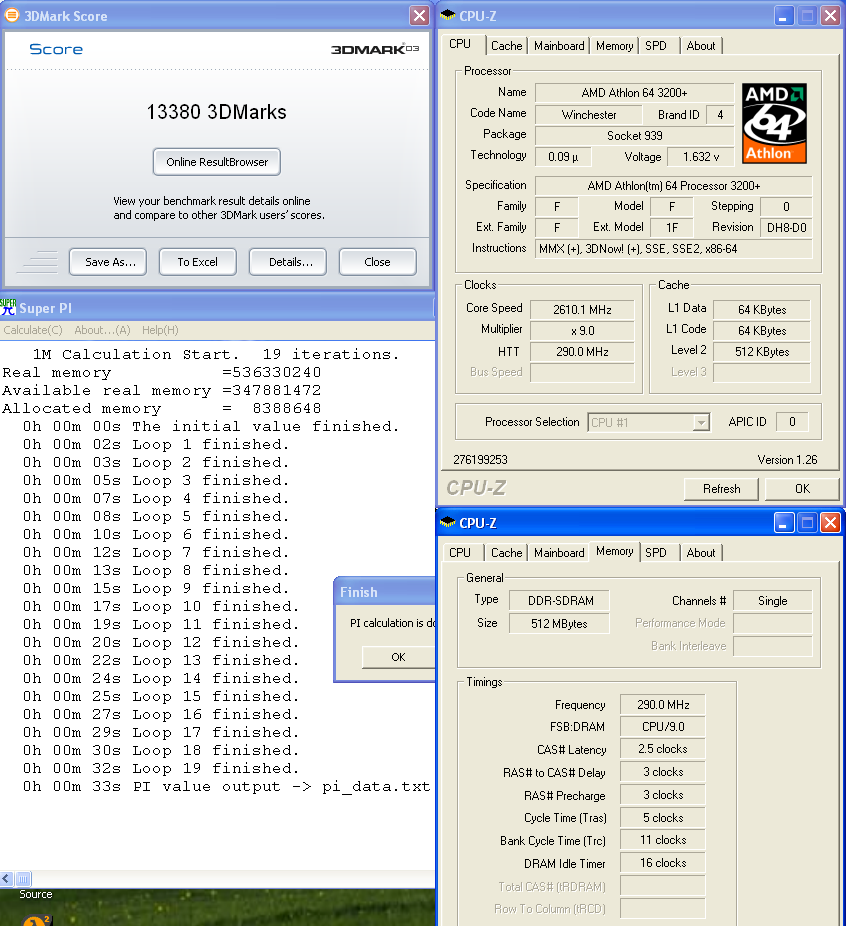Open Memory tab in upper CPU-Z
This screenshot has width=846, height=926.
coord(614,45)
